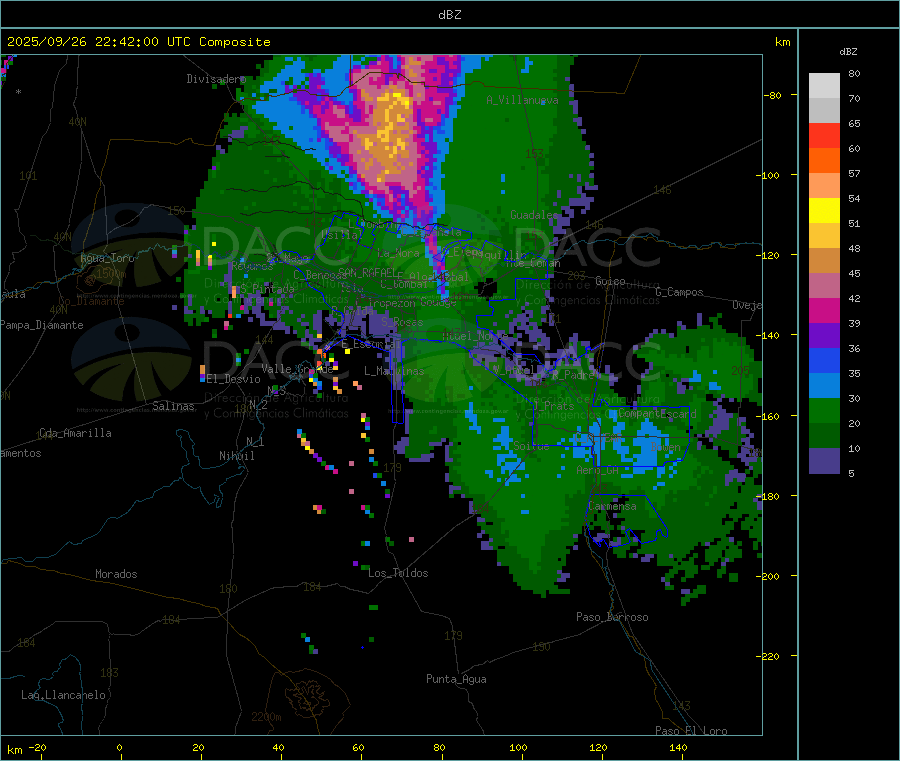Click the dBZ title at top
Image resolution: width=900 pixels, height=761 pixels.
[x=449, y=15]
